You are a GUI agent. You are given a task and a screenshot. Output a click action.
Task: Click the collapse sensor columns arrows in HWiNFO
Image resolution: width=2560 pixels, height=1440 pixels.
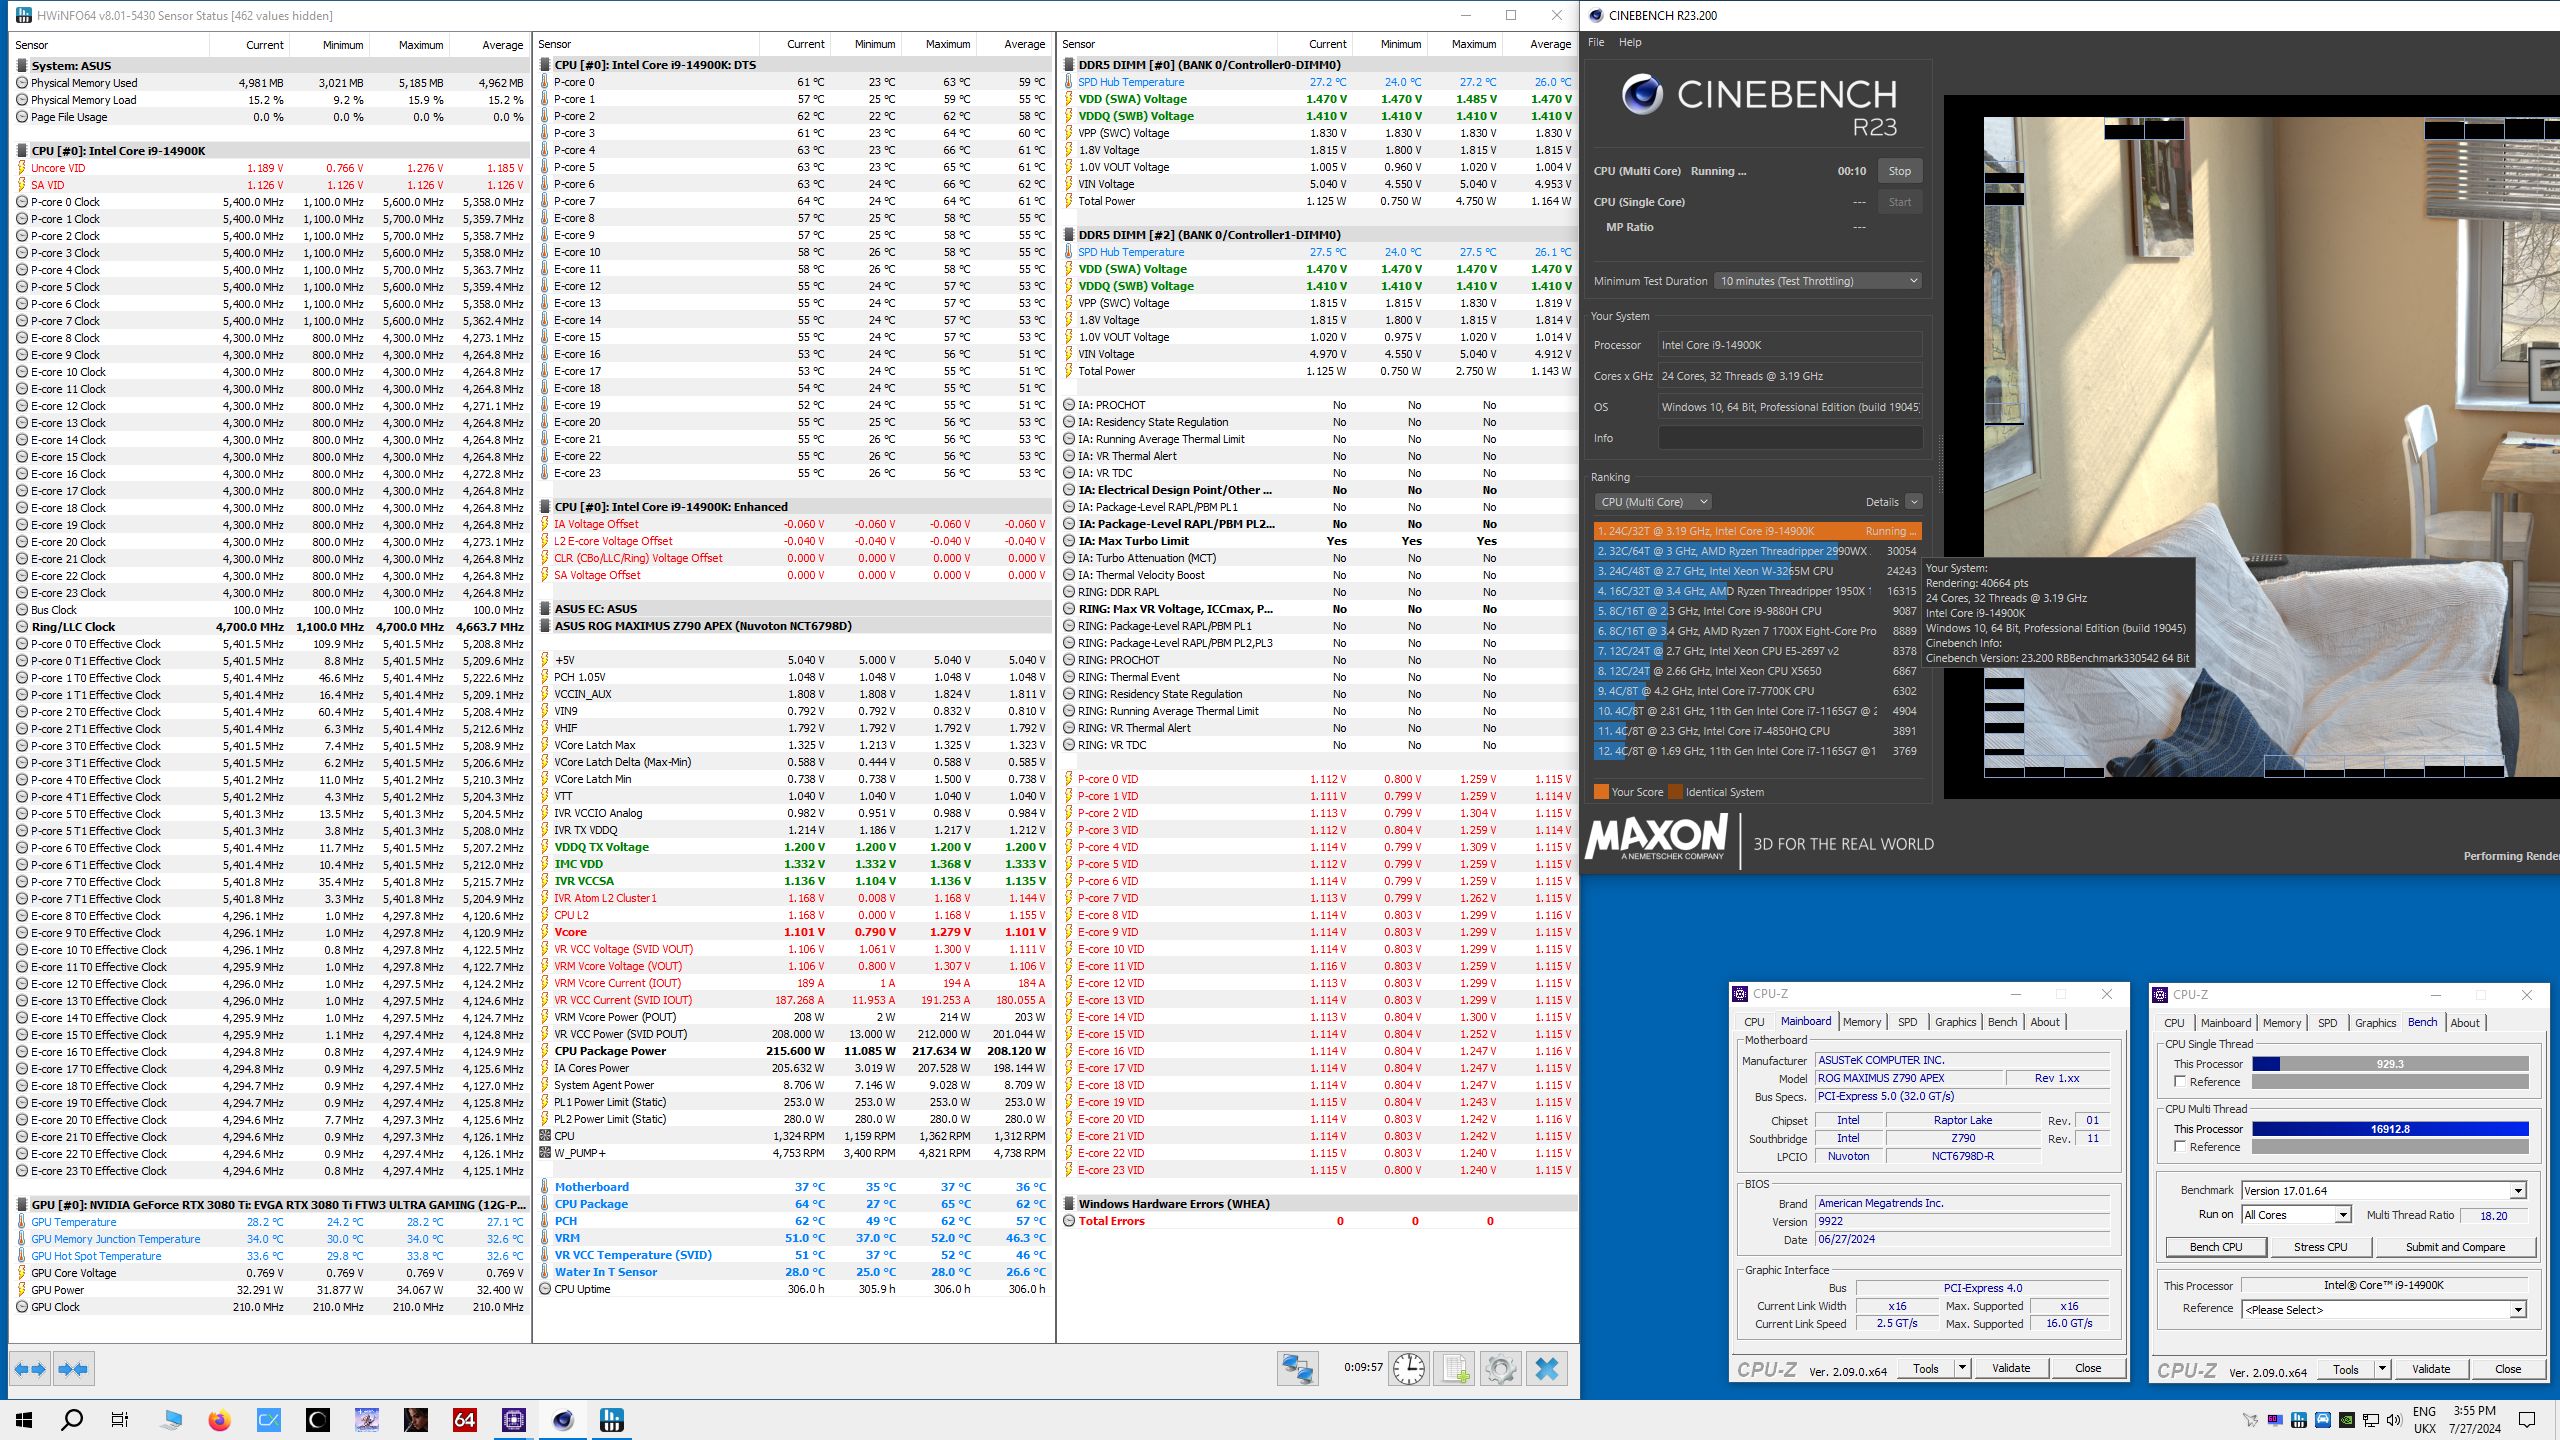73,1369
